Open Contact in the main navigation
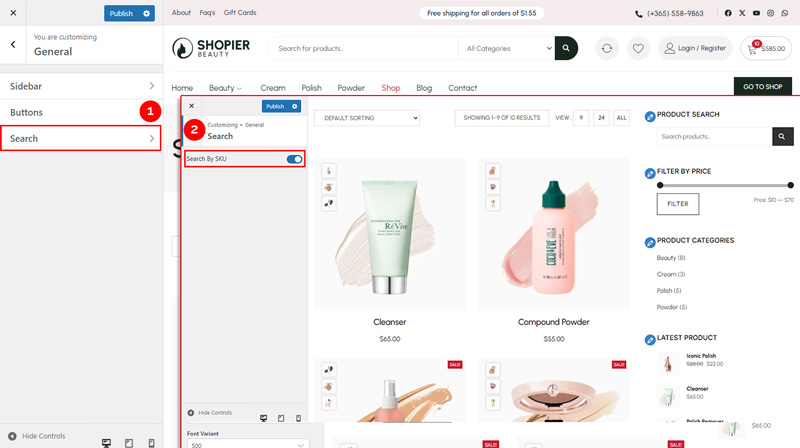This screenshot has width=800, height=448. (463, 88)
